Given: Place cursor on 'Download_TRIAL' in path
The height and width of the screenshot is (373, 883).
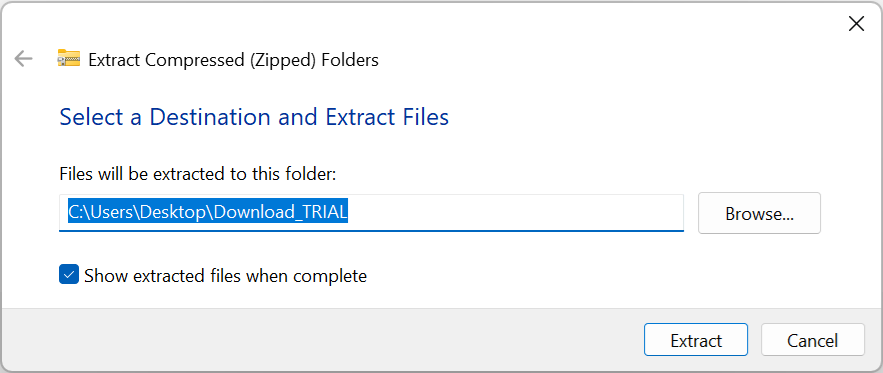Looking at the screenshot, I should pyautogui.click(x=281, y=212).
